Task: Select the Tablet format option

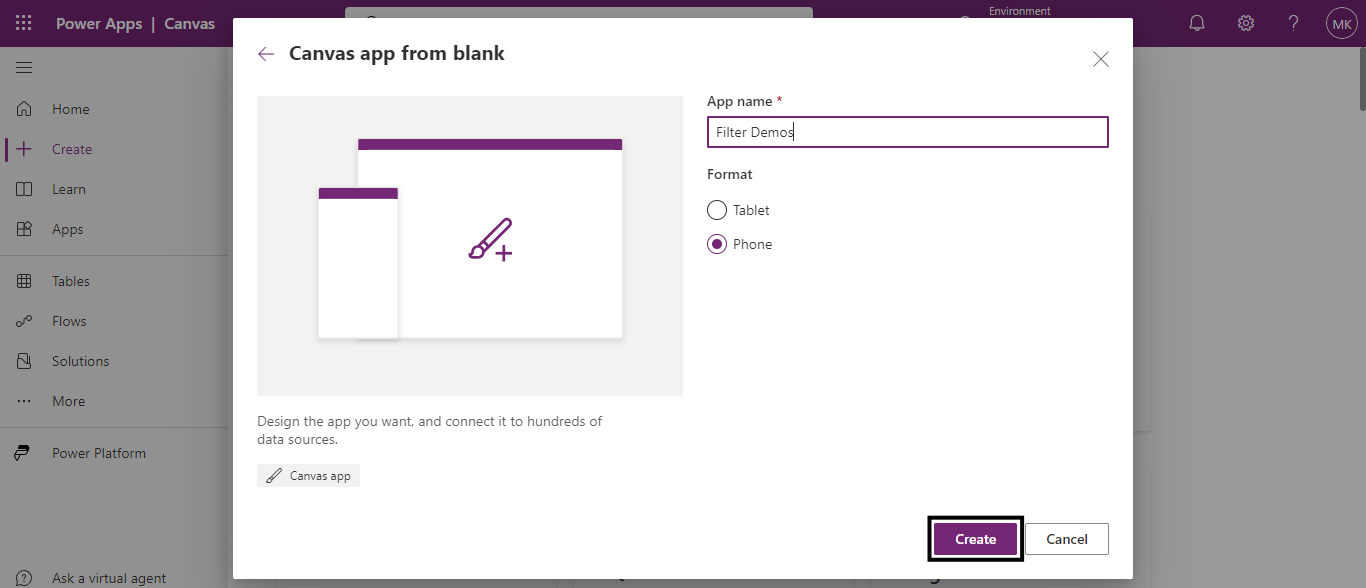Action: pyautogui.click(x=717, y=210)
